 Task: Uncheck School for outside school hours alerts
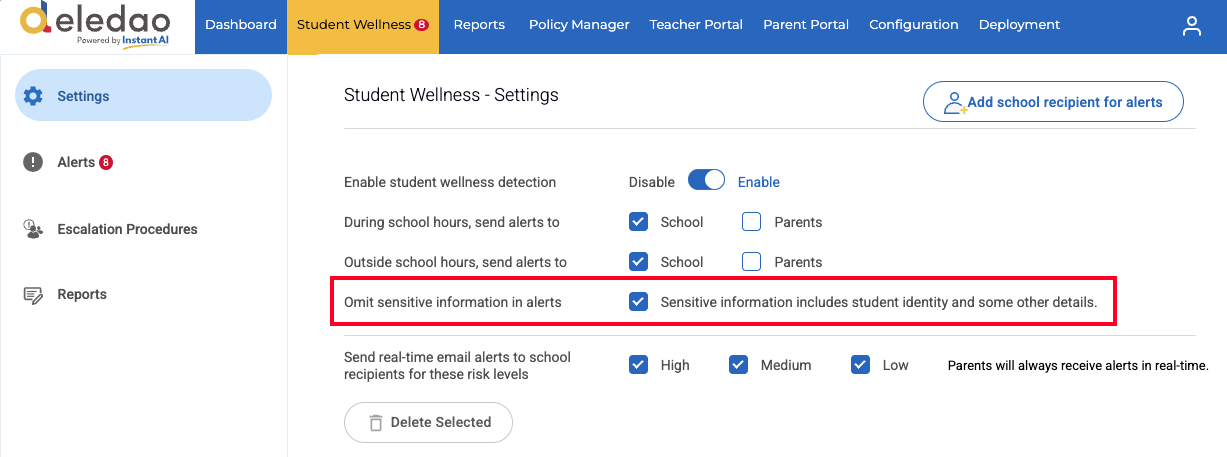point(639,262)
